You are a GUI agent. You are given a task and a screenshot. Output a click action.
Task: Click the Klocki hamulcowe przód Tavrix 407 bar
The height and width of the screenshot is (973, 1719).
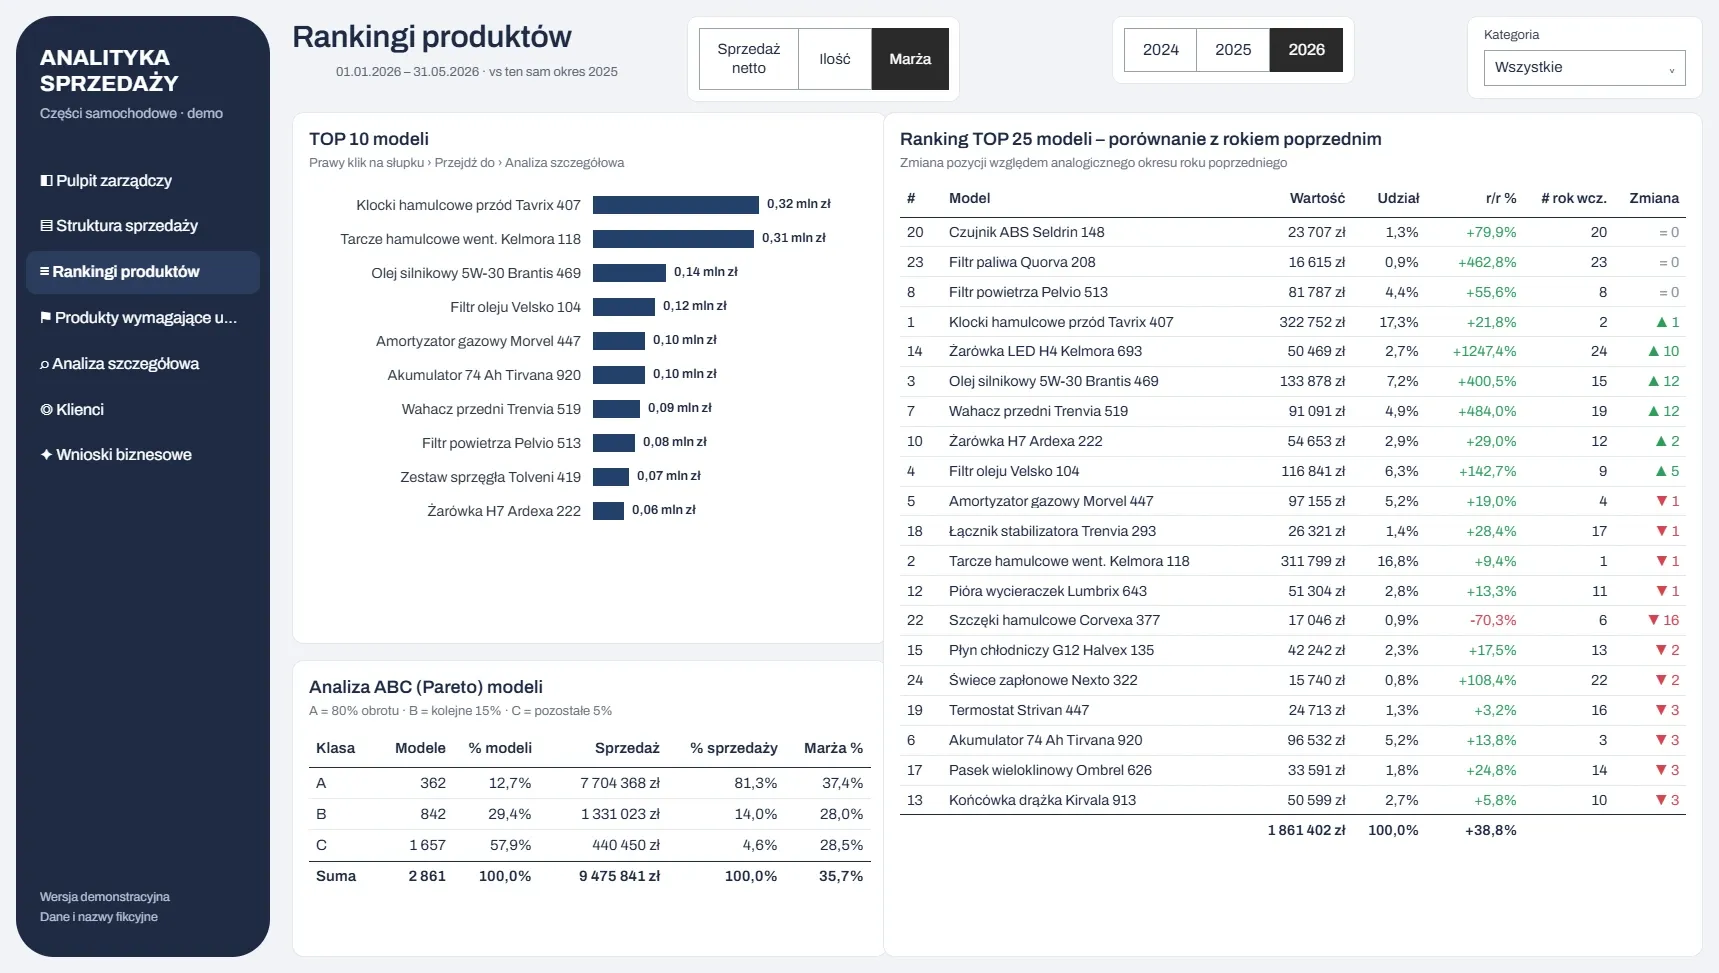(x=676, y=205)
